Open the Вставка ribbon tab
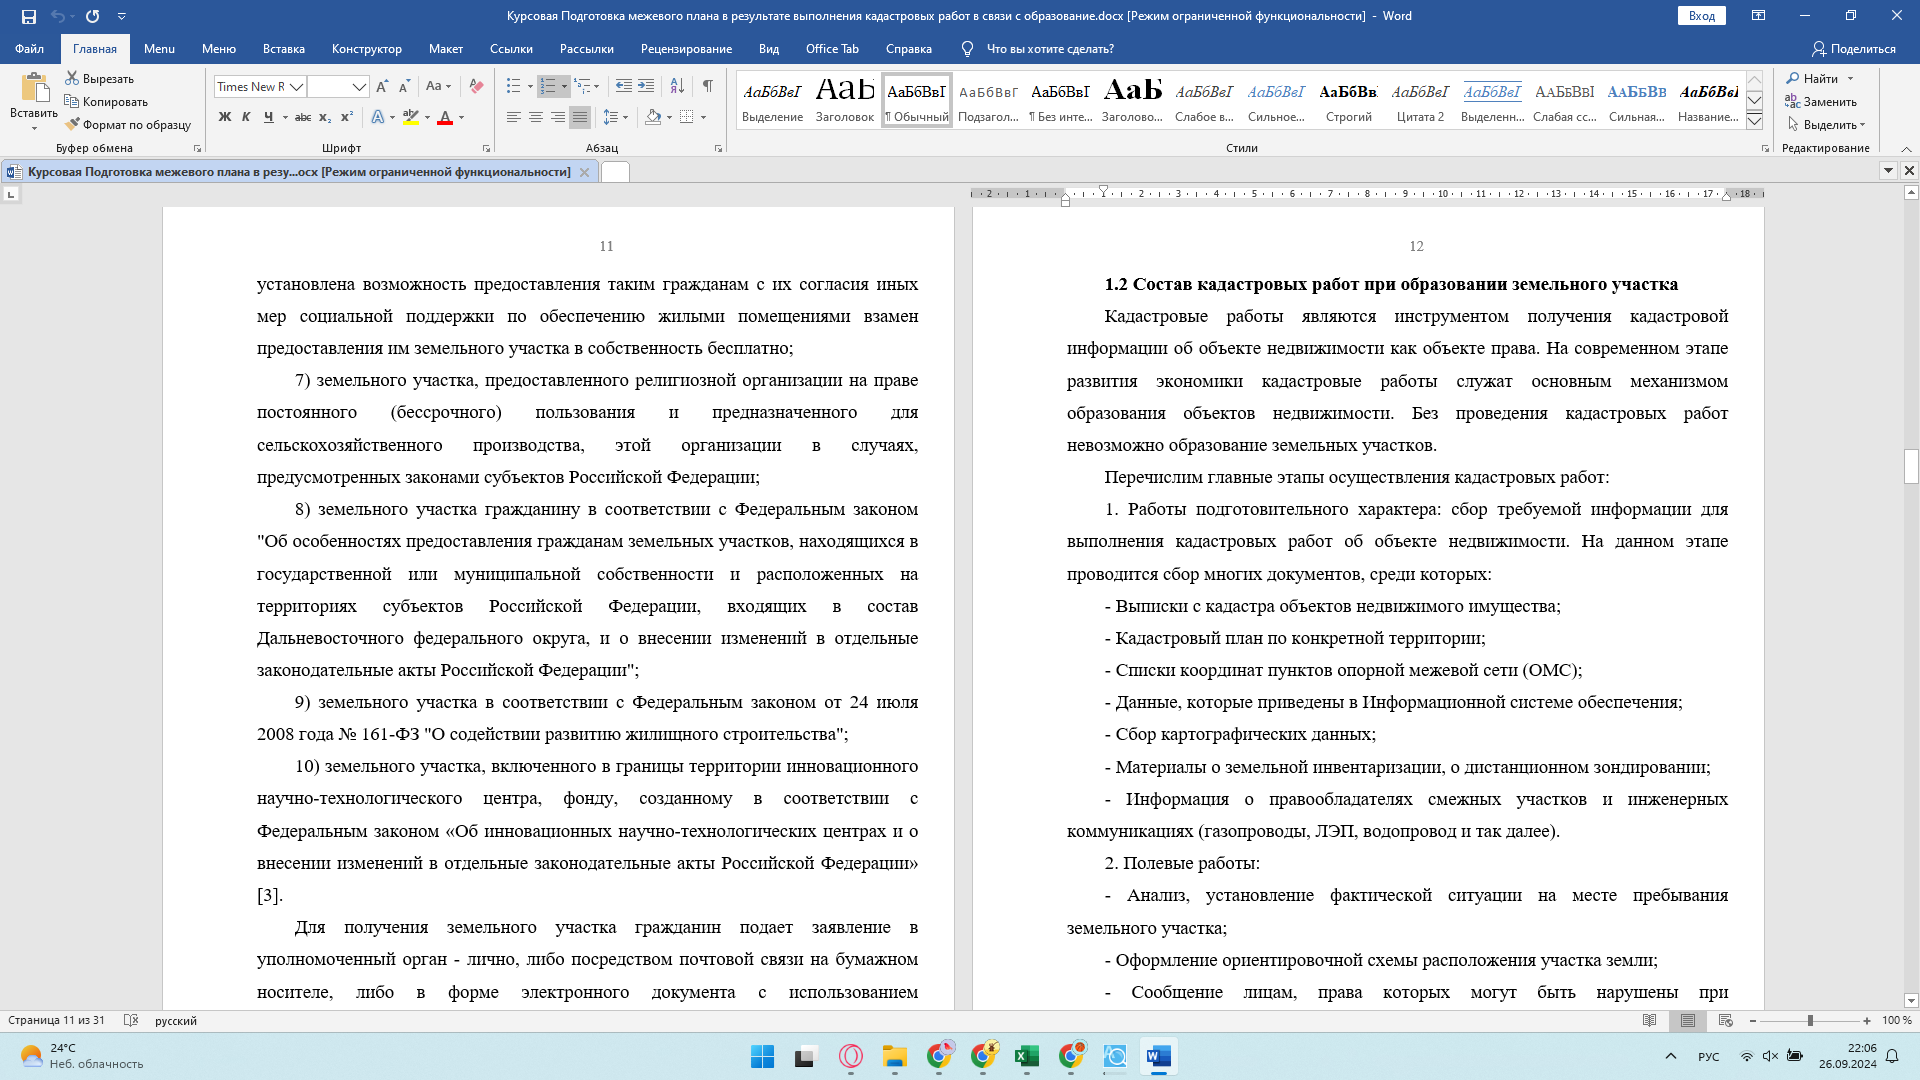 (284, 49)
